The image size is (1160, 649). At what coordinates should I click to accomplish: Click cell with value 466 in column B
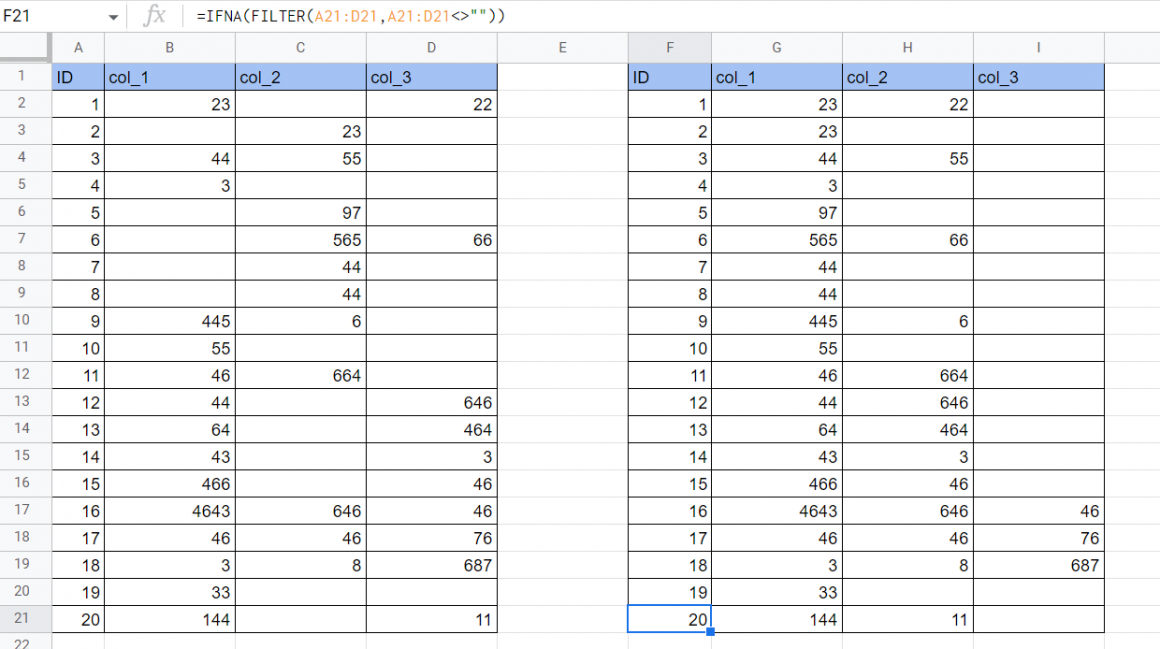pos(169,484)
